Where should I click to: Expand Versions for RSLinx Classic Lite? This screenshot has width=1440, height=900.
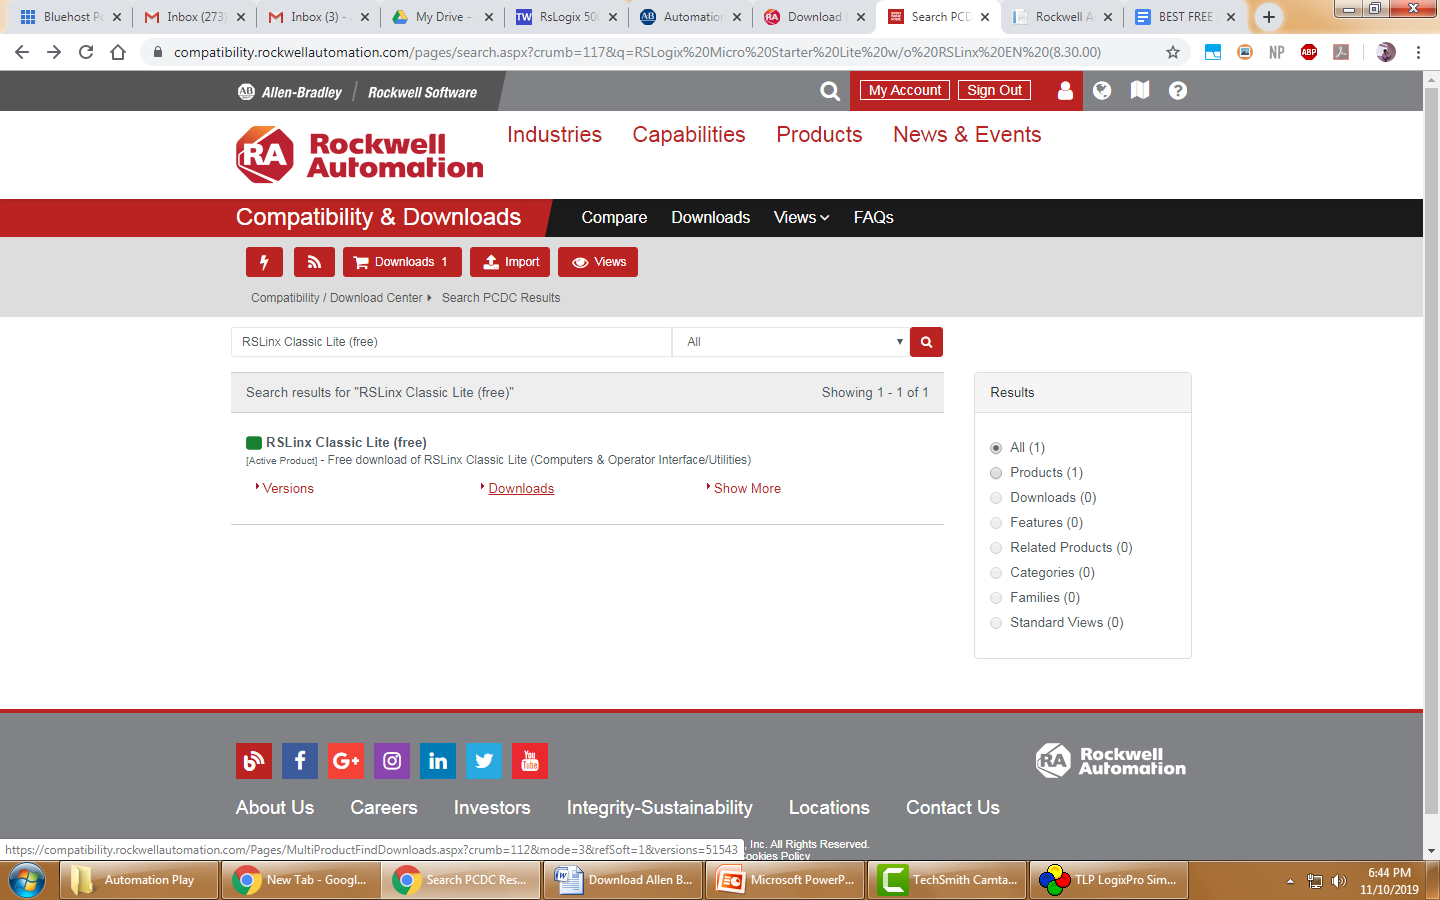(288, 489)
